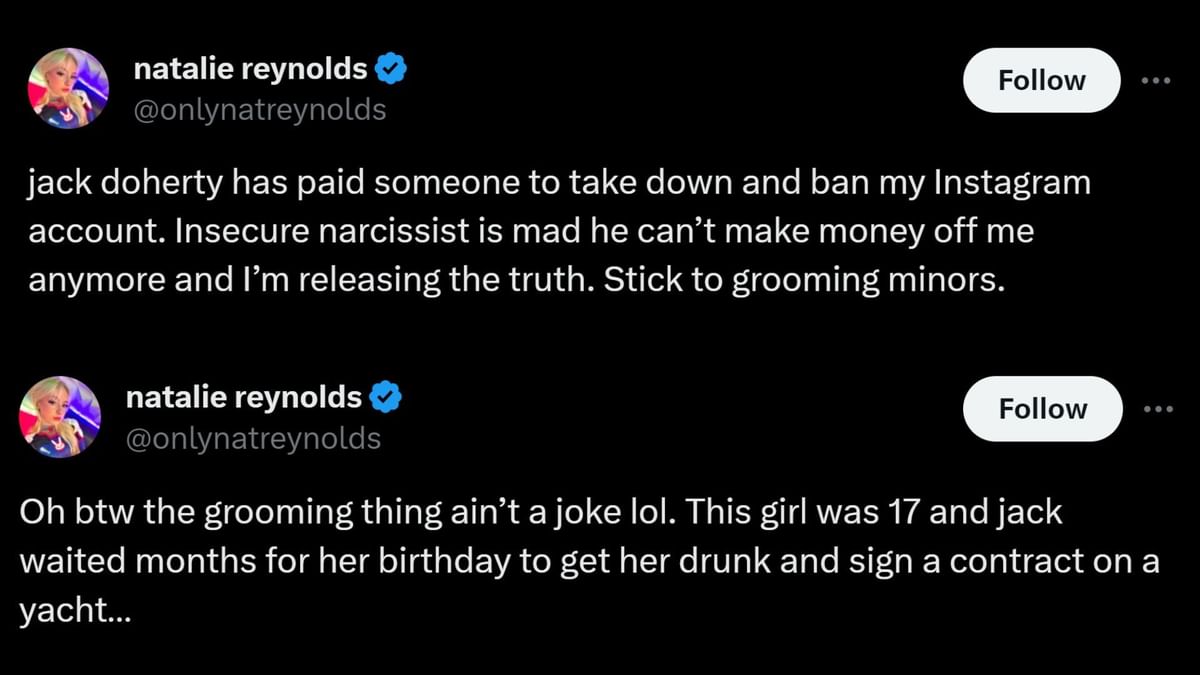Open the @onlynatreynolds handle on the second tweet
The width and height of the screenshot is (1200, 675).
[x=253, y=437]
